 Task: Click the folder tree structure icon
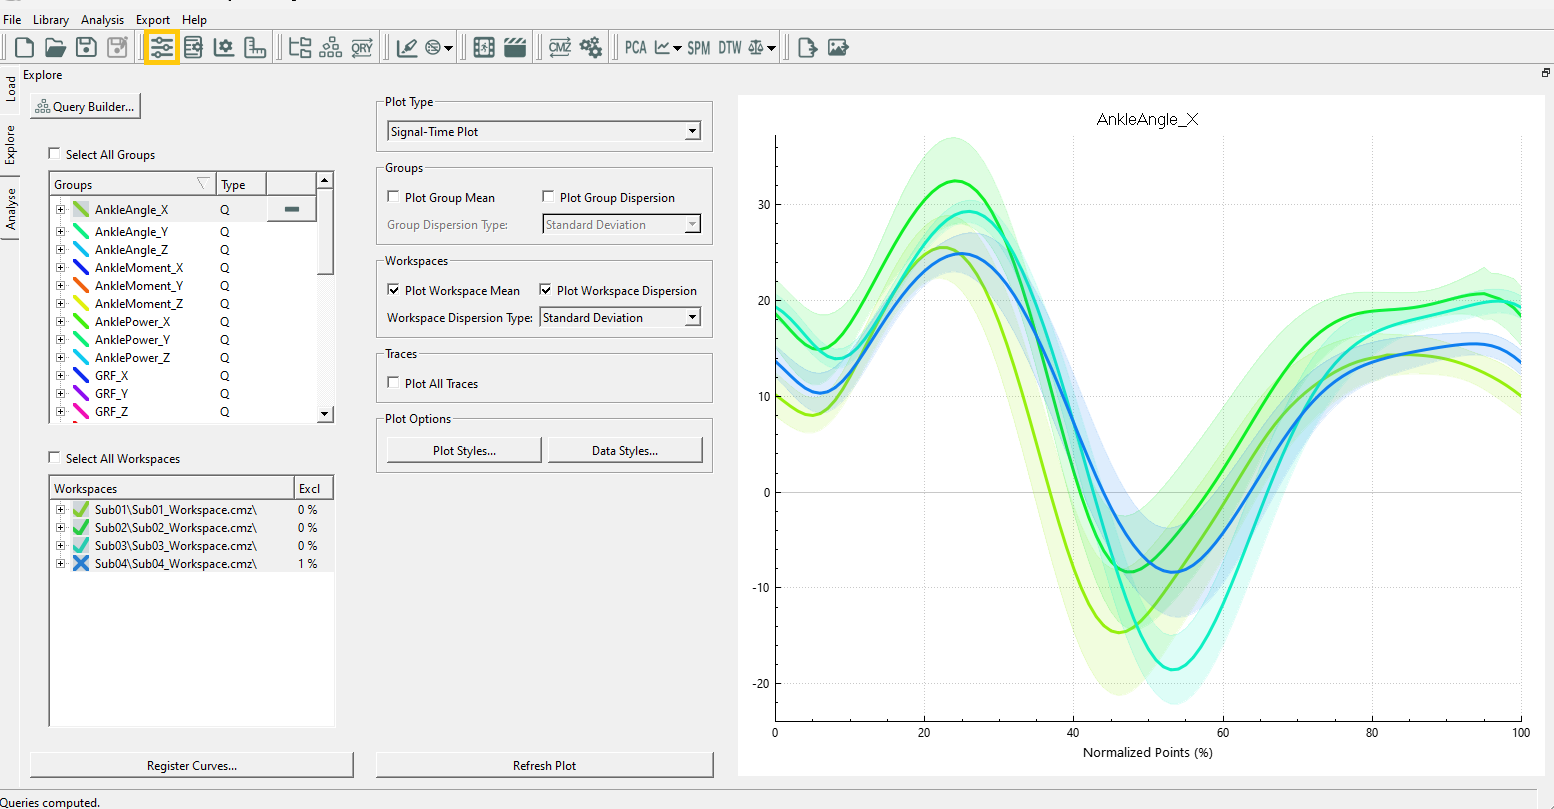pos(300,47)
